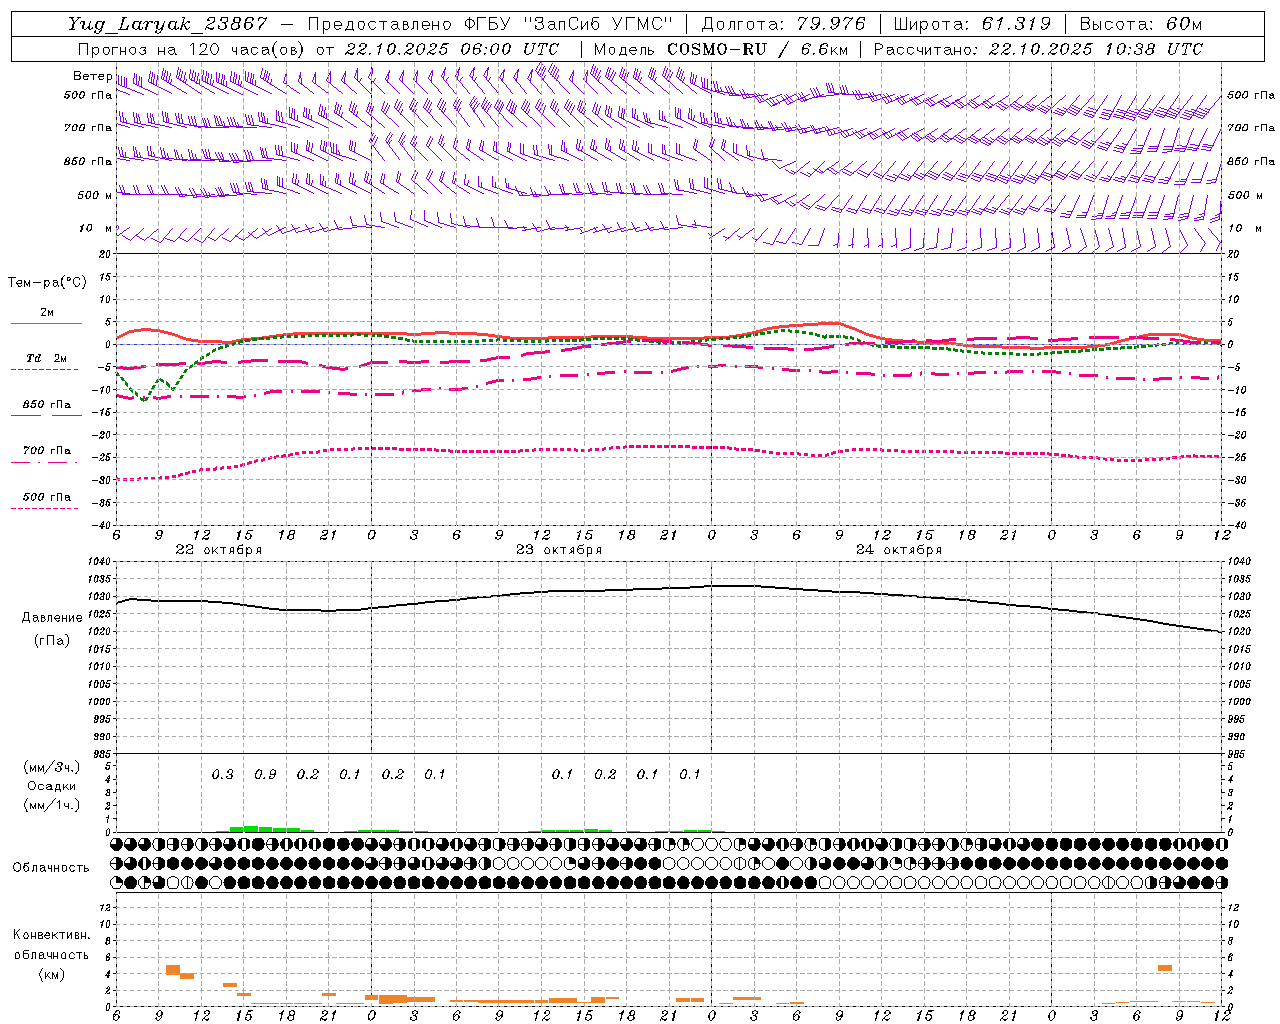Click the 700 гПа entry in temperature legend

[x=47, y=451]
